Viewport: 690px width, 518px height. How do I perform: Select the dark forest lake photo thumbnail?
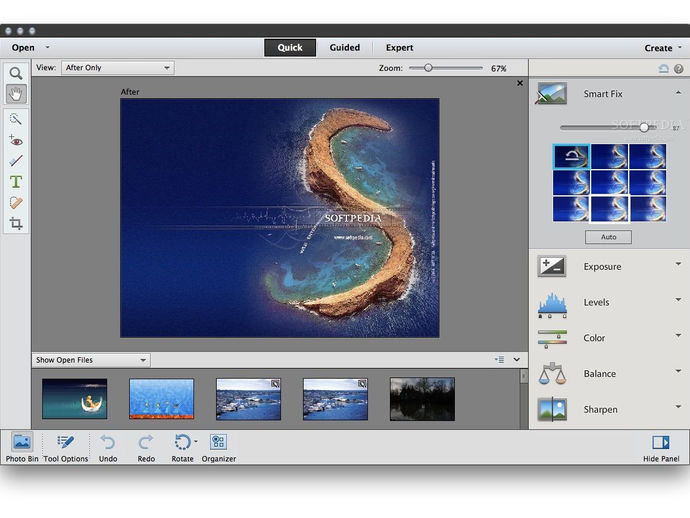point(422,399)
